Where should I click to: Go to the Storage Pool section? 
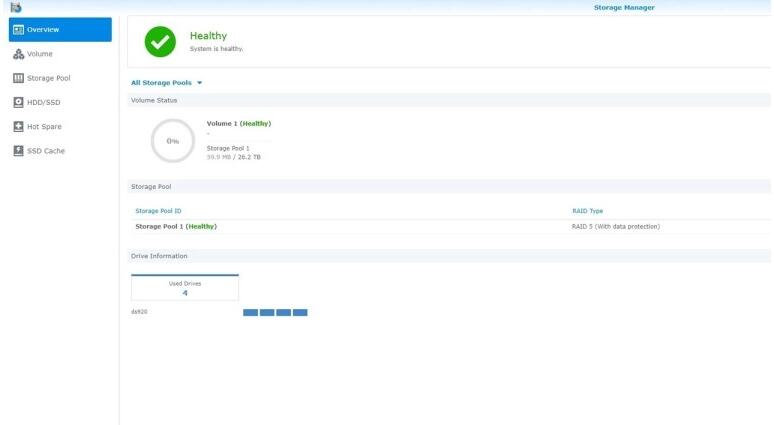[48, 78]
